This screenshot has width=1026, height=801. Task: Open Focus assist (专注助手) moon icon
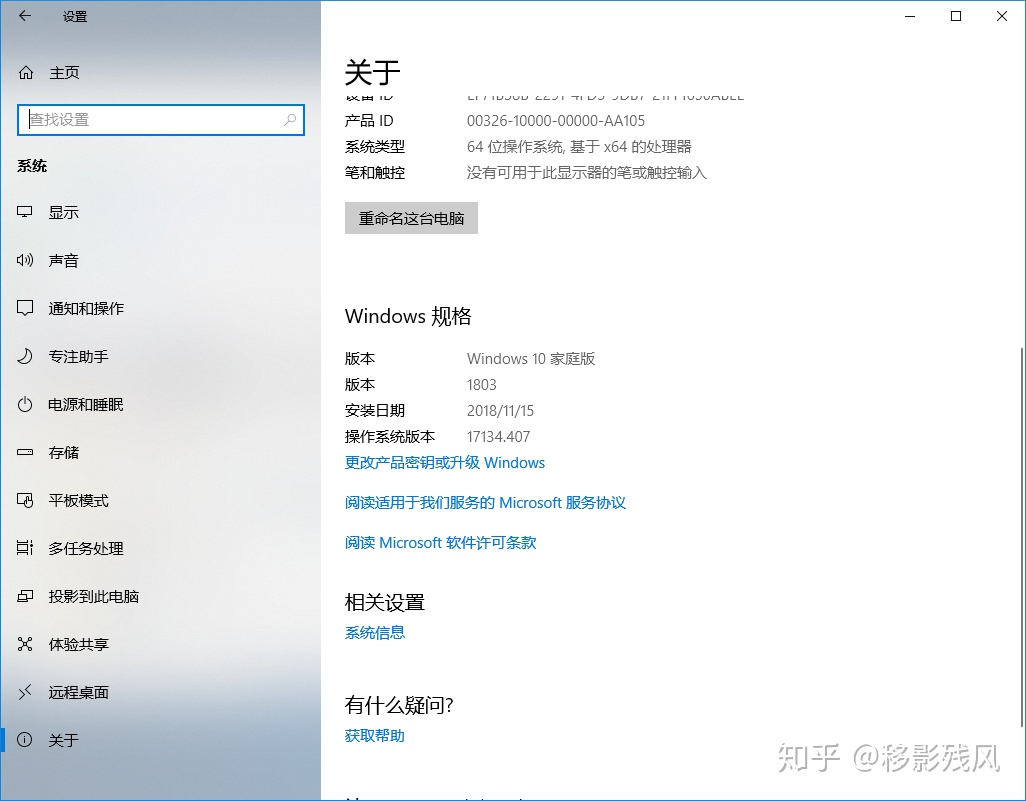tap(25, 356)
